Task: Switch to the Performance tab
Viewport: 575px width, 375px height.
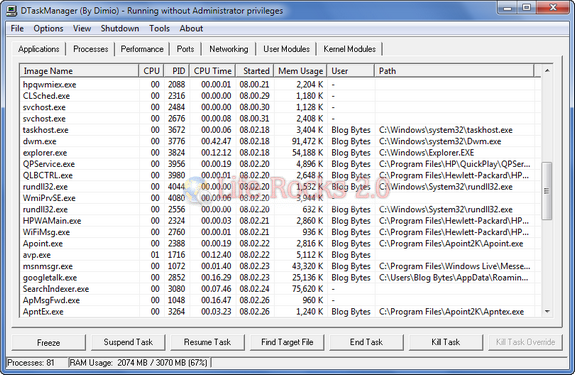Action: [142, 49]
